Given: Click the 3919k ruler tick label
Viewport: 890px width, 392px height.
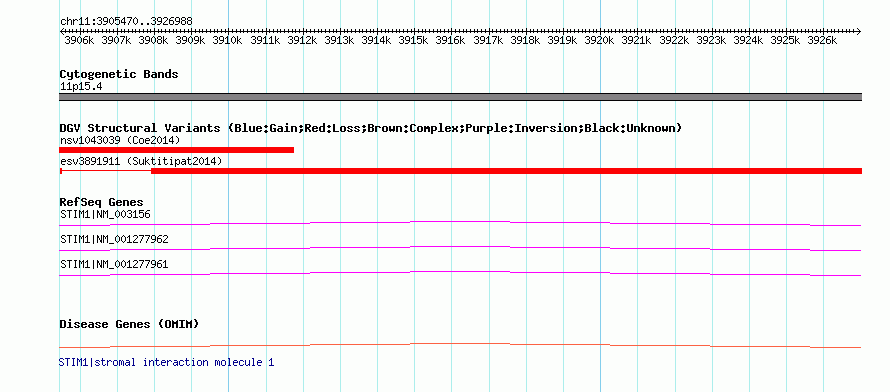Looking at the screenshot, I should click(x=563, y=40).
